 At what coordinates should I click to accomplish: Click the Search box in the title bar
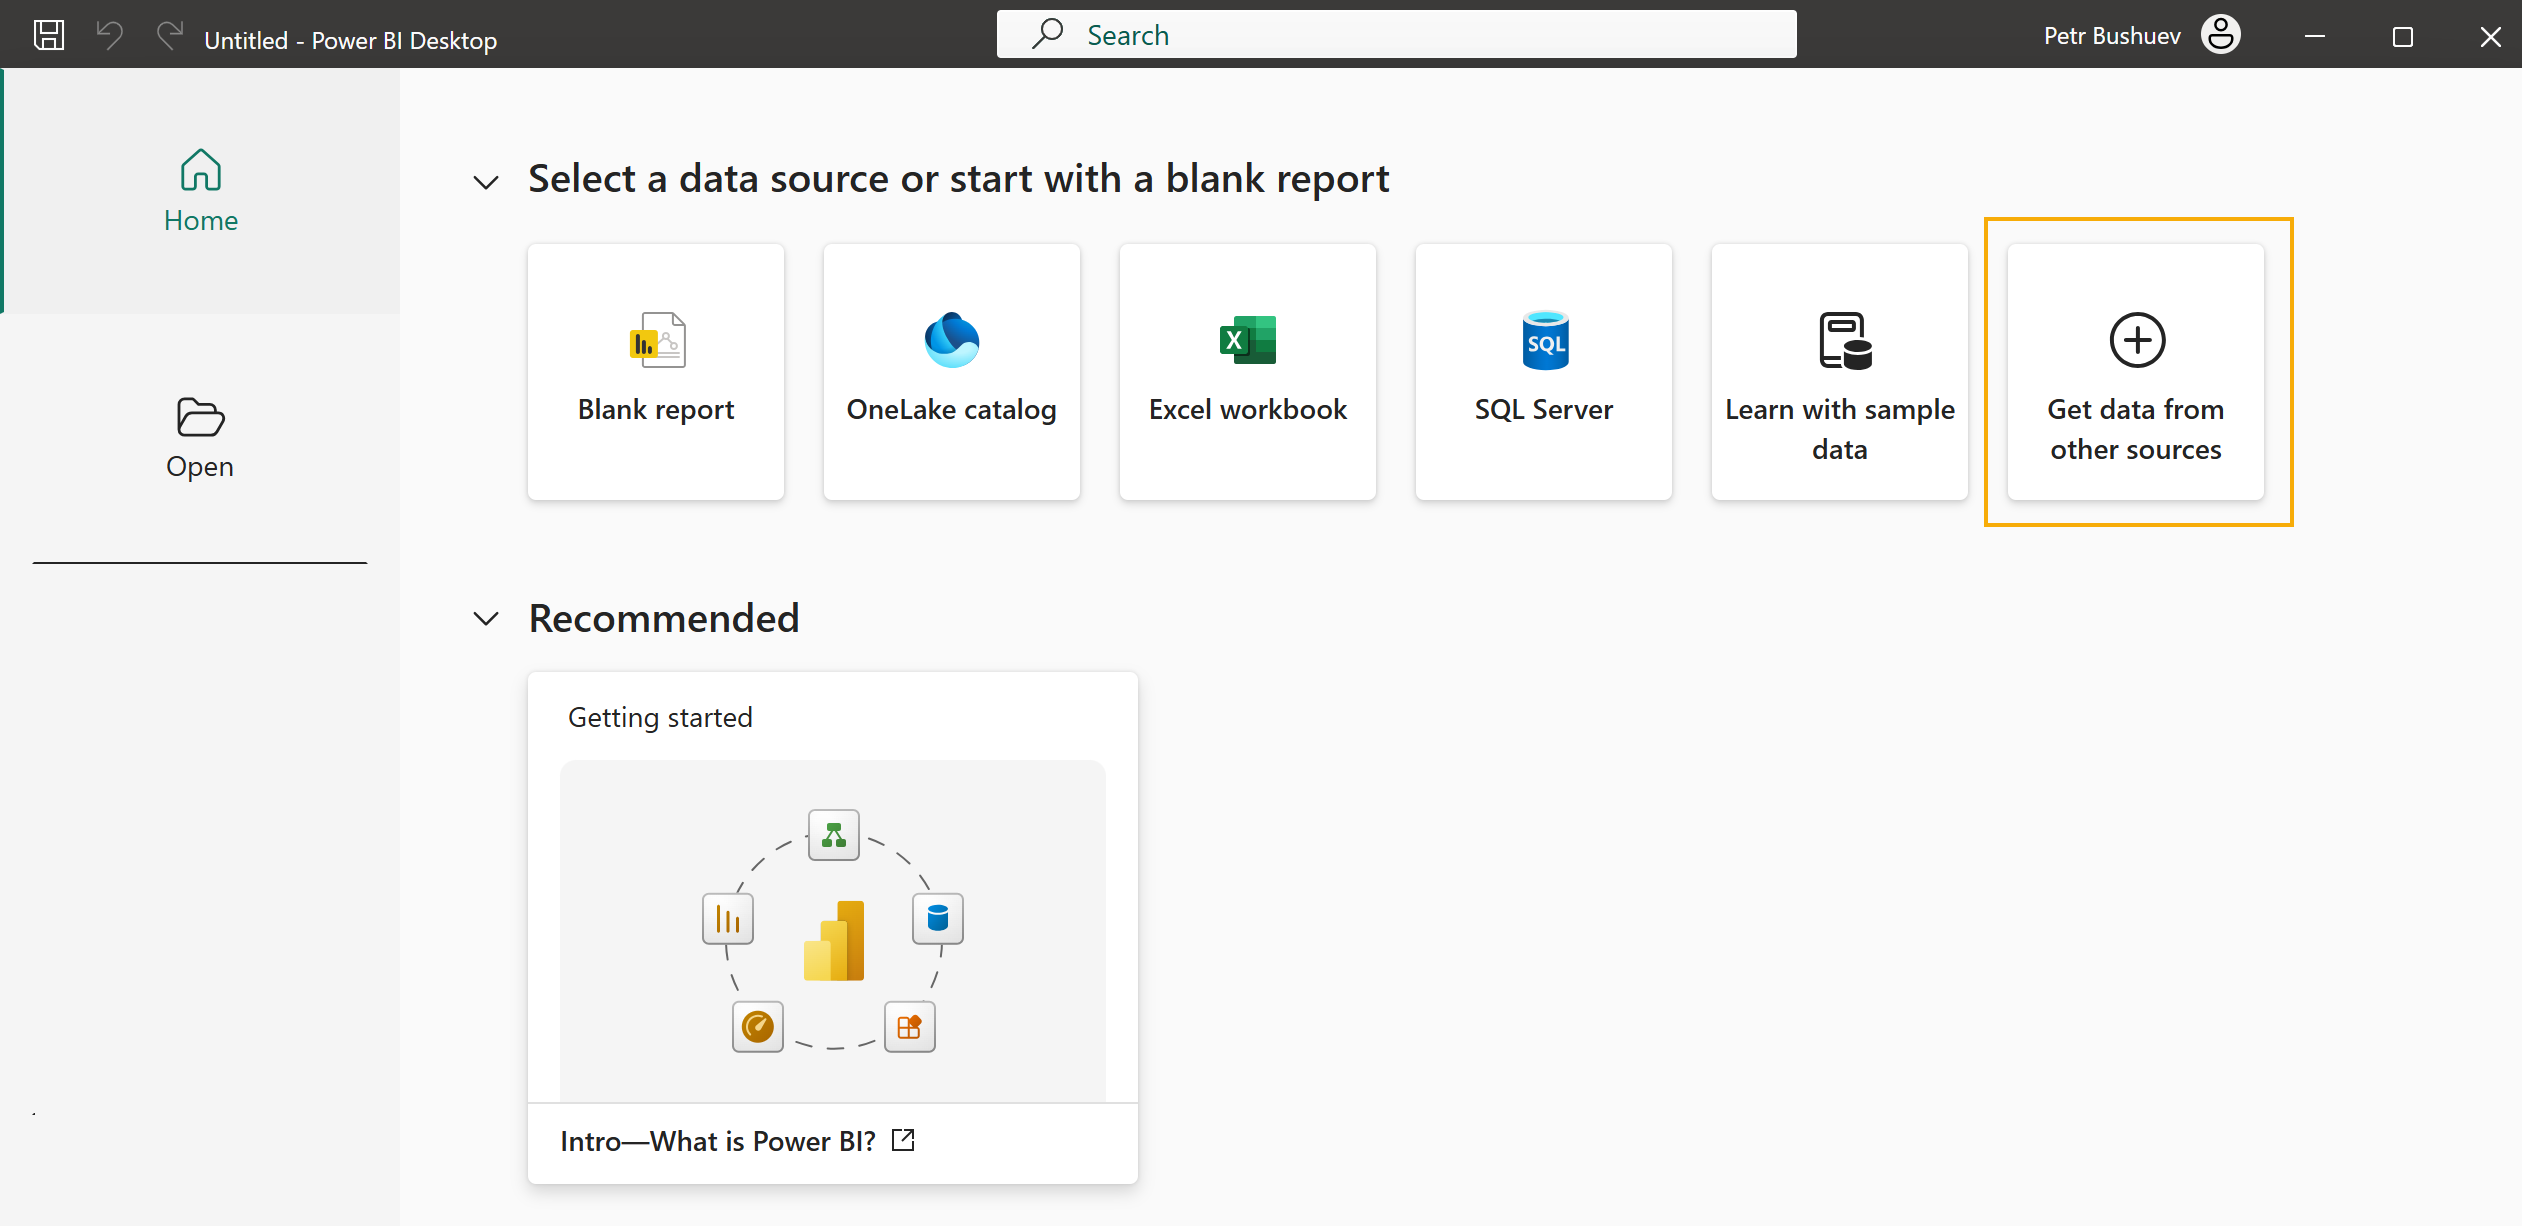pyautogui.click(x=1396, y=35)
